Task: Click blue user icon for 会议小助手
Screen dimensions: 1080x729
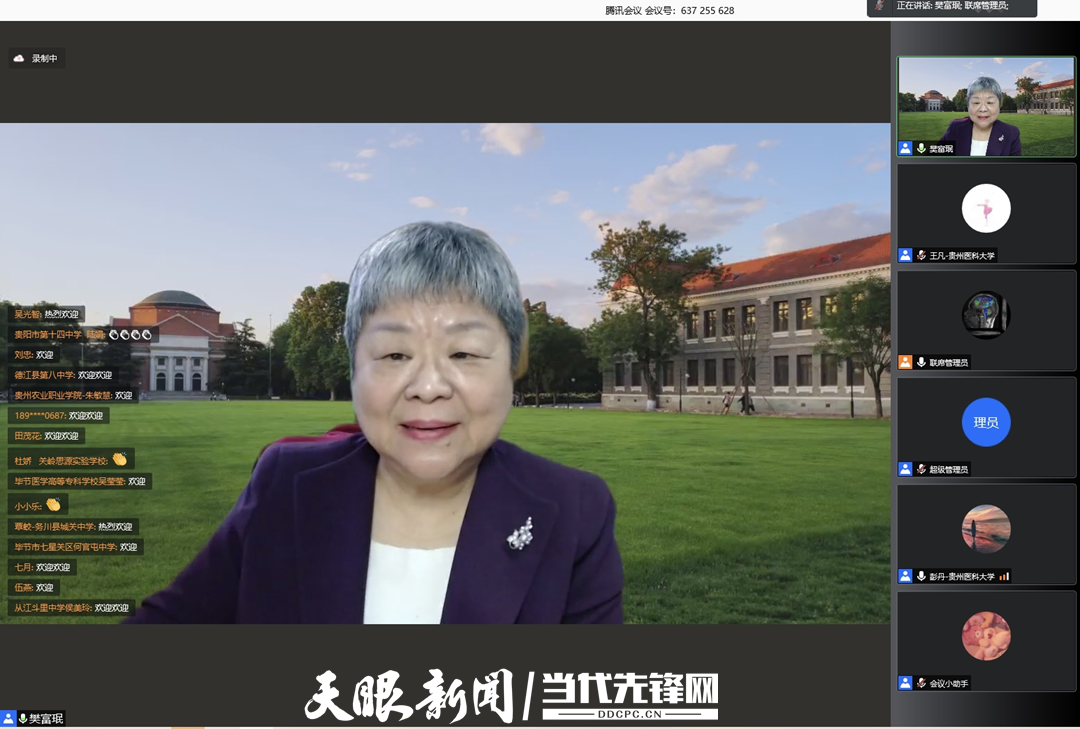Action: tap(905, 683)
